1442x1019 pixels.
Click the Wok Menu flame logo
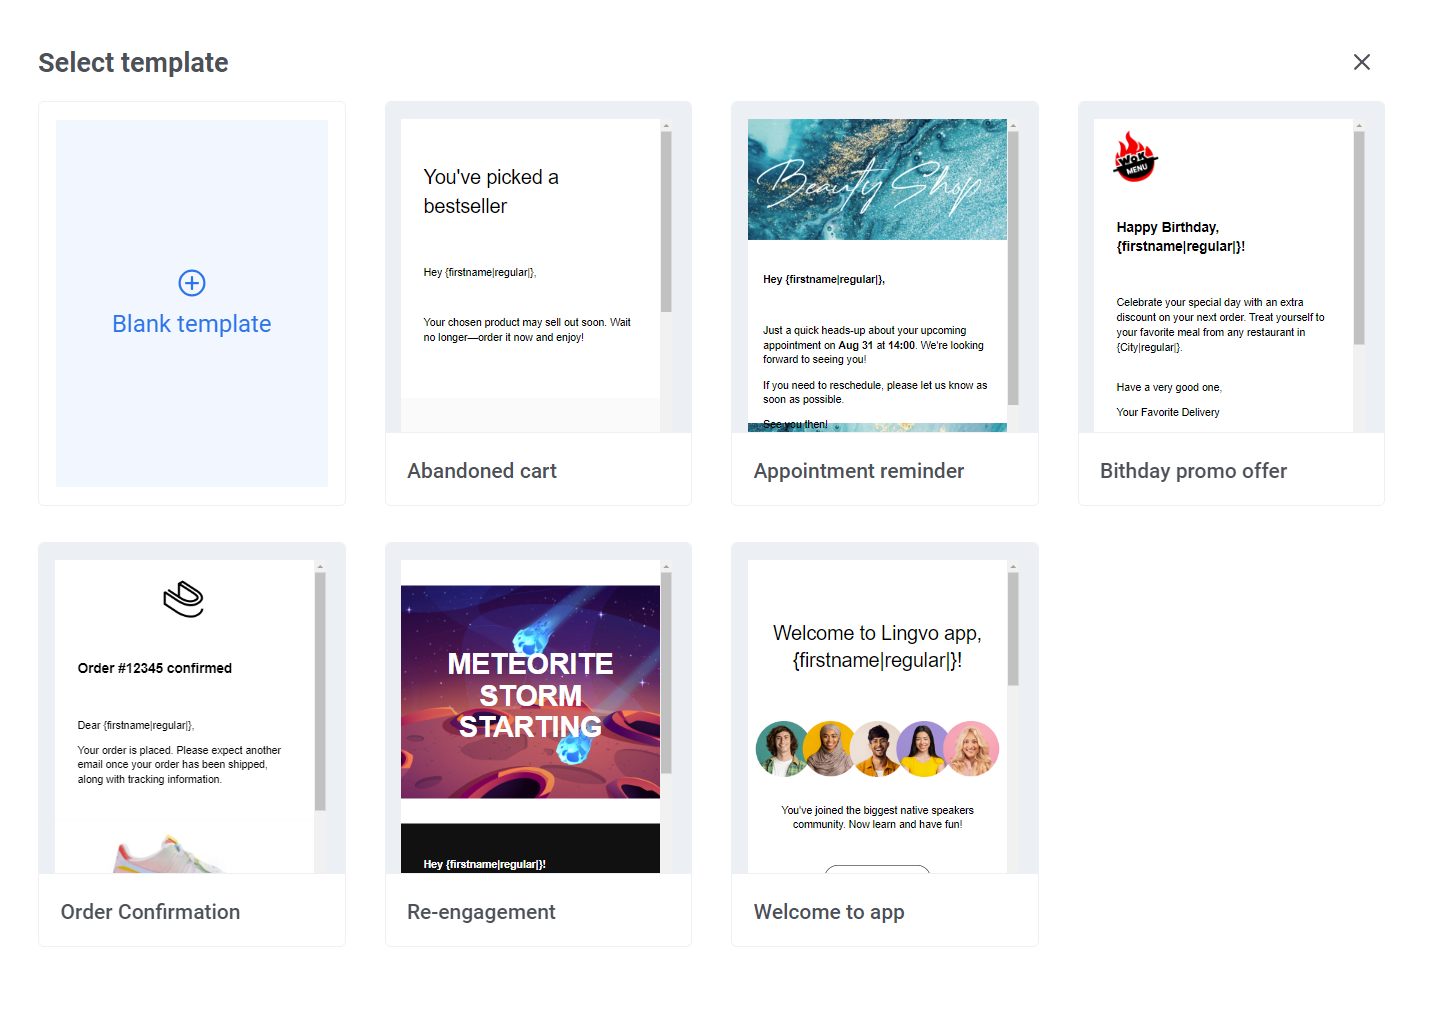[1135, 158]
